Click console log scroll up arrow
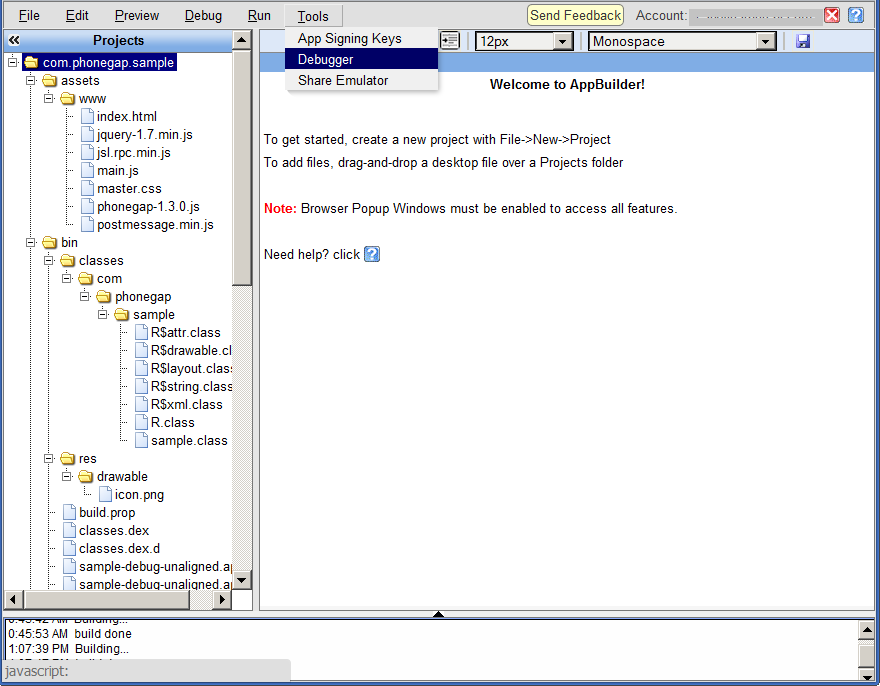880x686 pixels. click(x=867, y=630)
